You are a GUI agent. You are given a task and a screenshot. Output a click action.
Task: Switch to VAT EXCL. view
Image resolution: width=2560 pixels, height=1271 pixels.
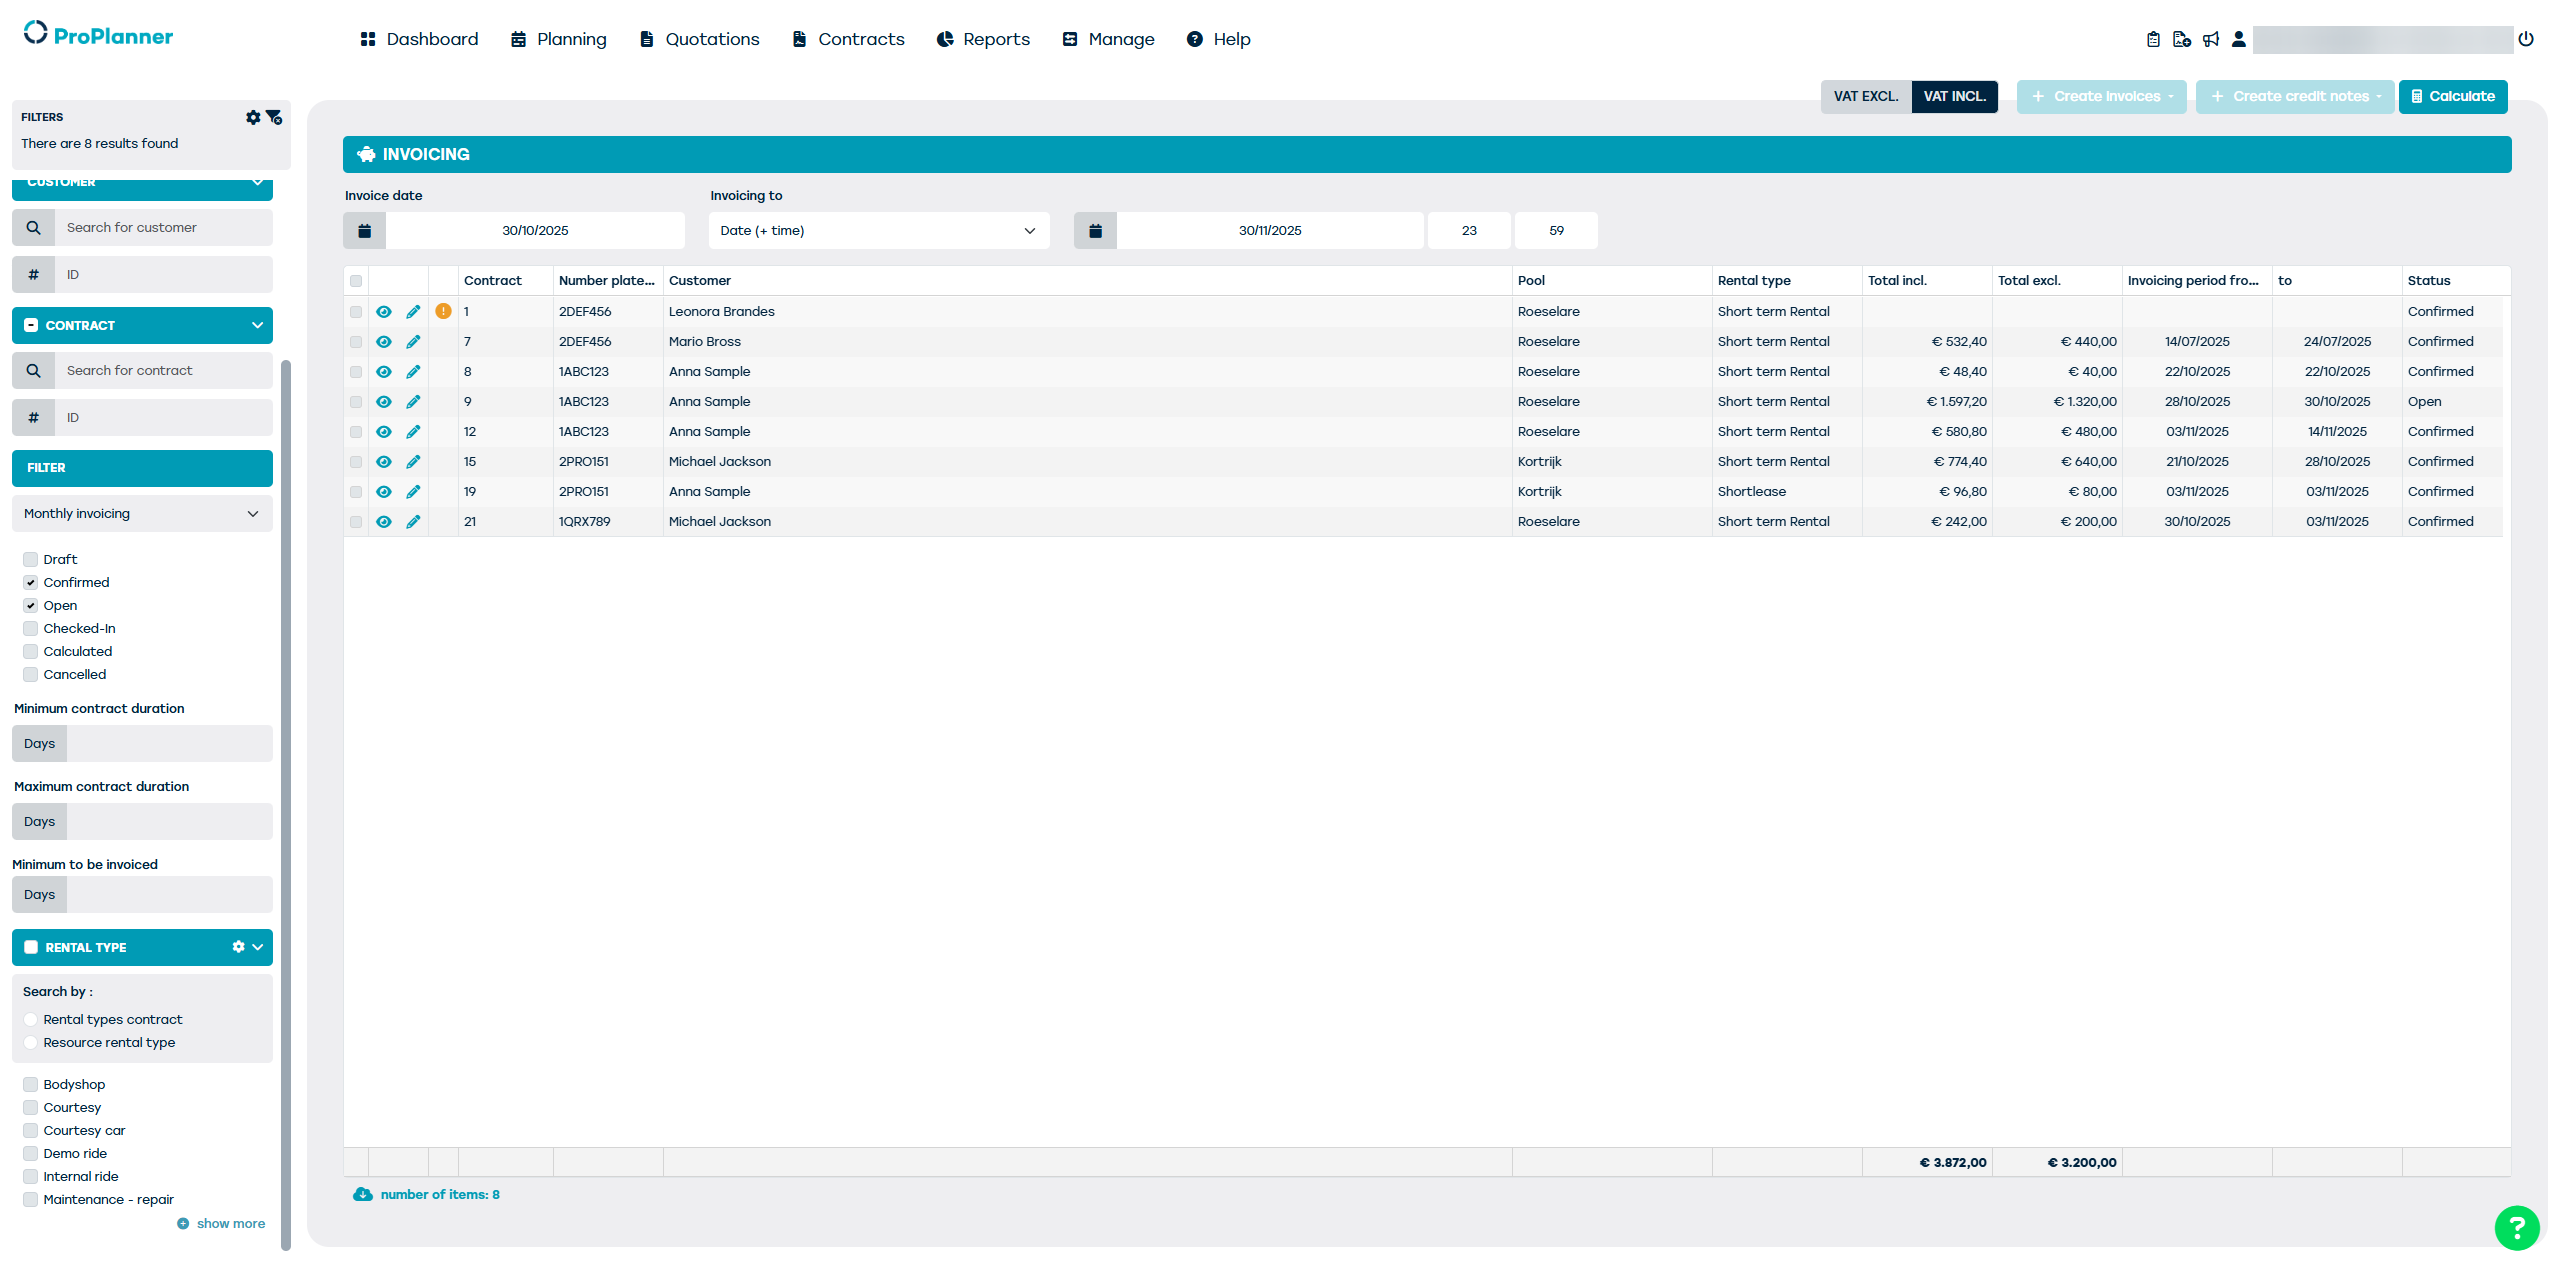pyautogui.click(x=1865, y=97)
